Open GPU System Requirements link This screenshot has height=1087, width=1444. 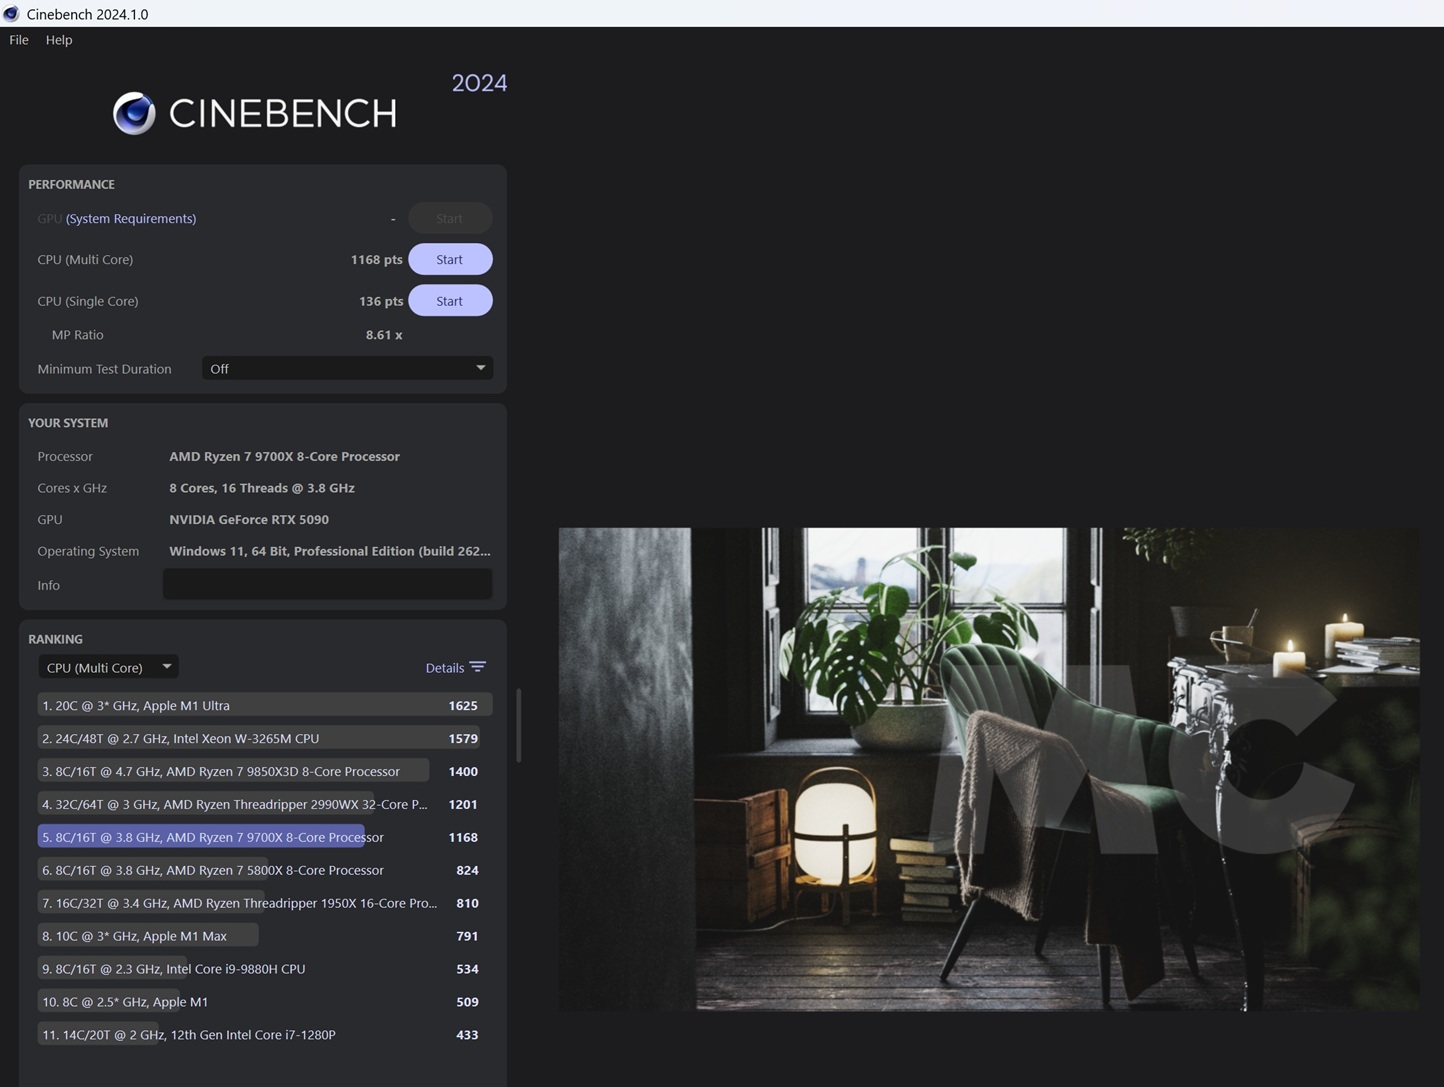131,218
